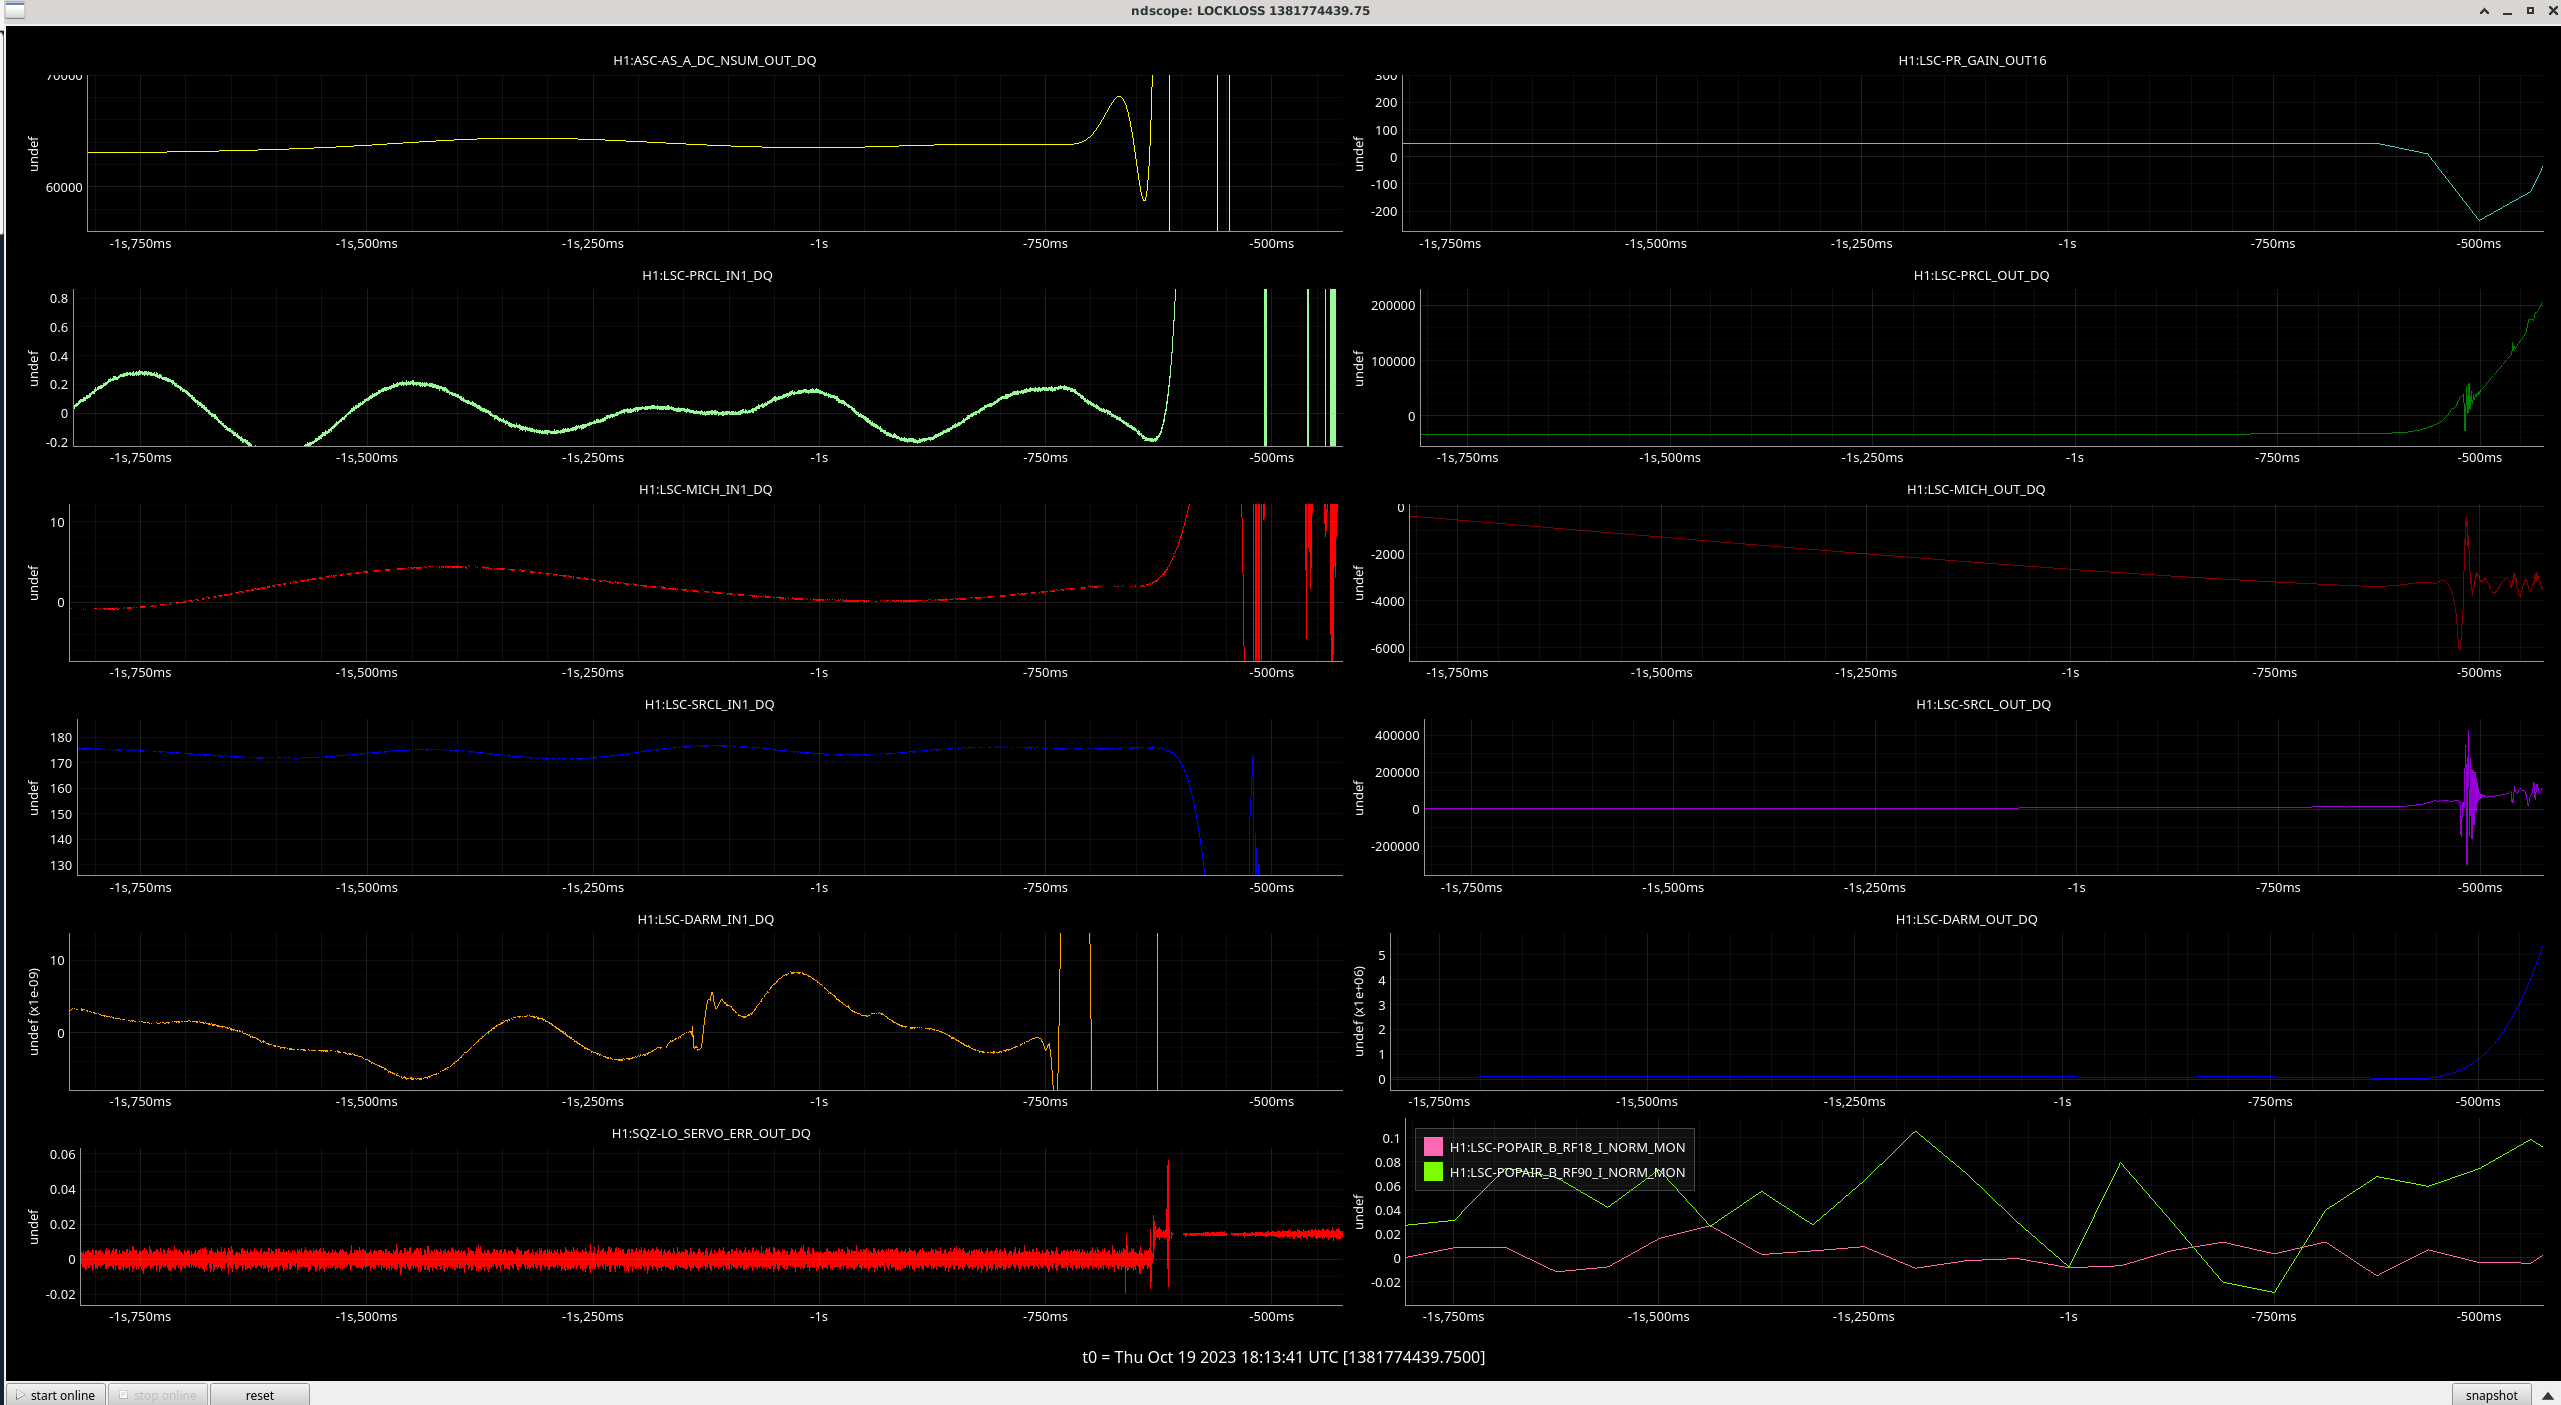Click the keep-above caret icon in title bar
The width and height of the screenshot is (2561, 1405).
[x=2484, y=11]
